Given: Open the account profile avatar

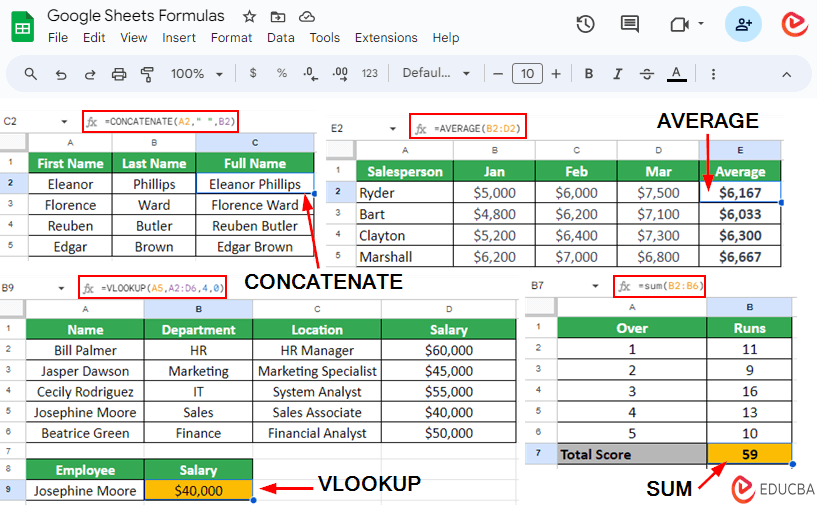Looking at the screenshot, I should (795, 24).
